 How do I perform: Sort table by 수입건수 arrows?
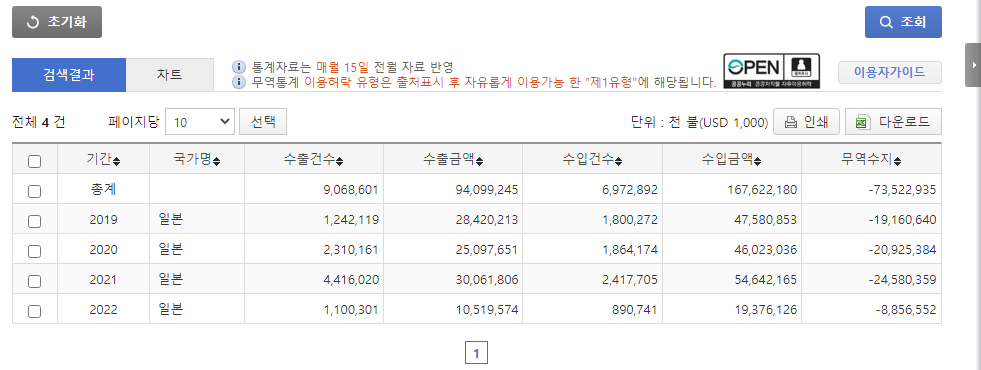click(x=618, y=161)
